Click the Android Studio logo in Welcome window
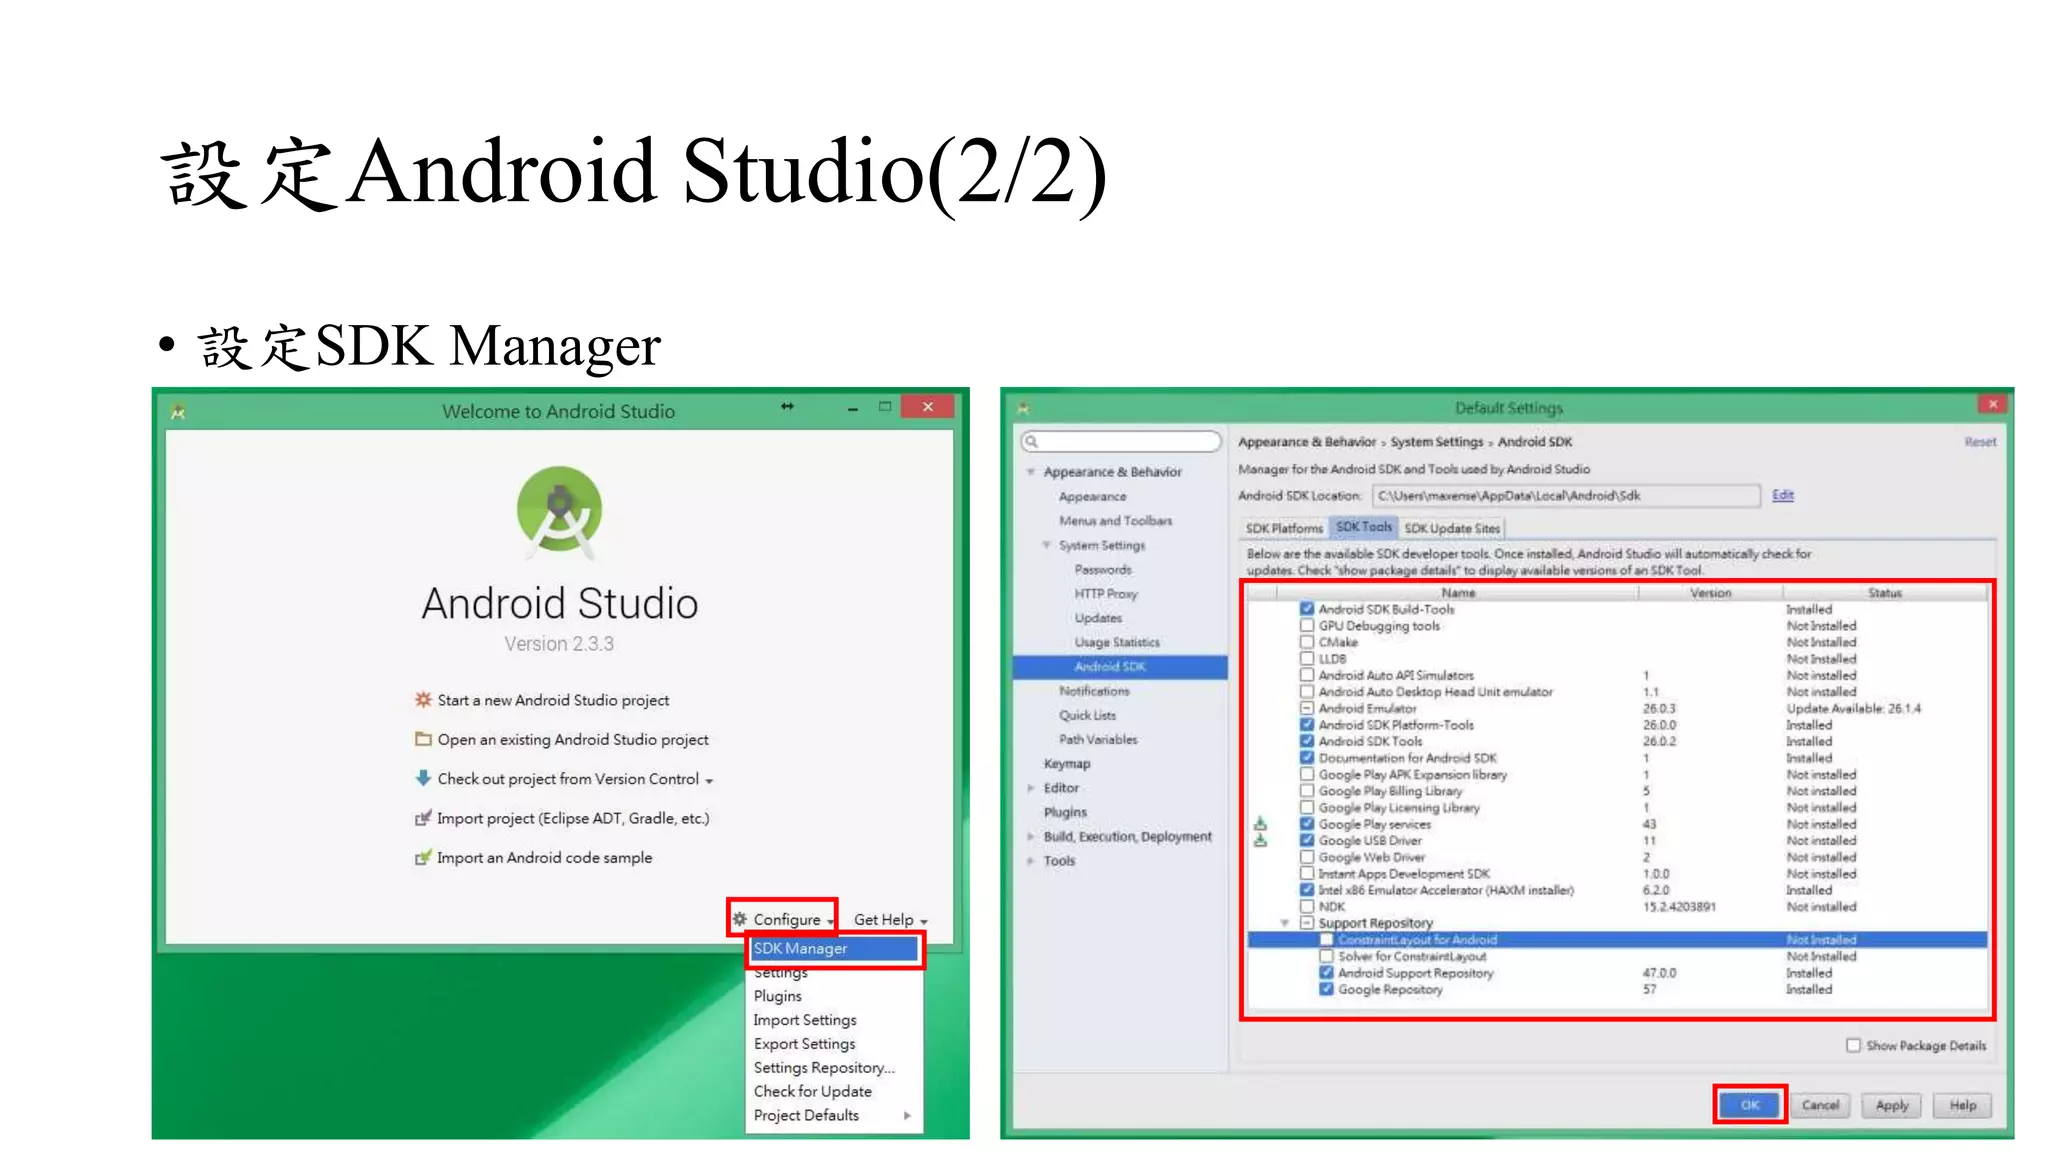Screen dimensions: 2048x1152 tap(559, 510)
